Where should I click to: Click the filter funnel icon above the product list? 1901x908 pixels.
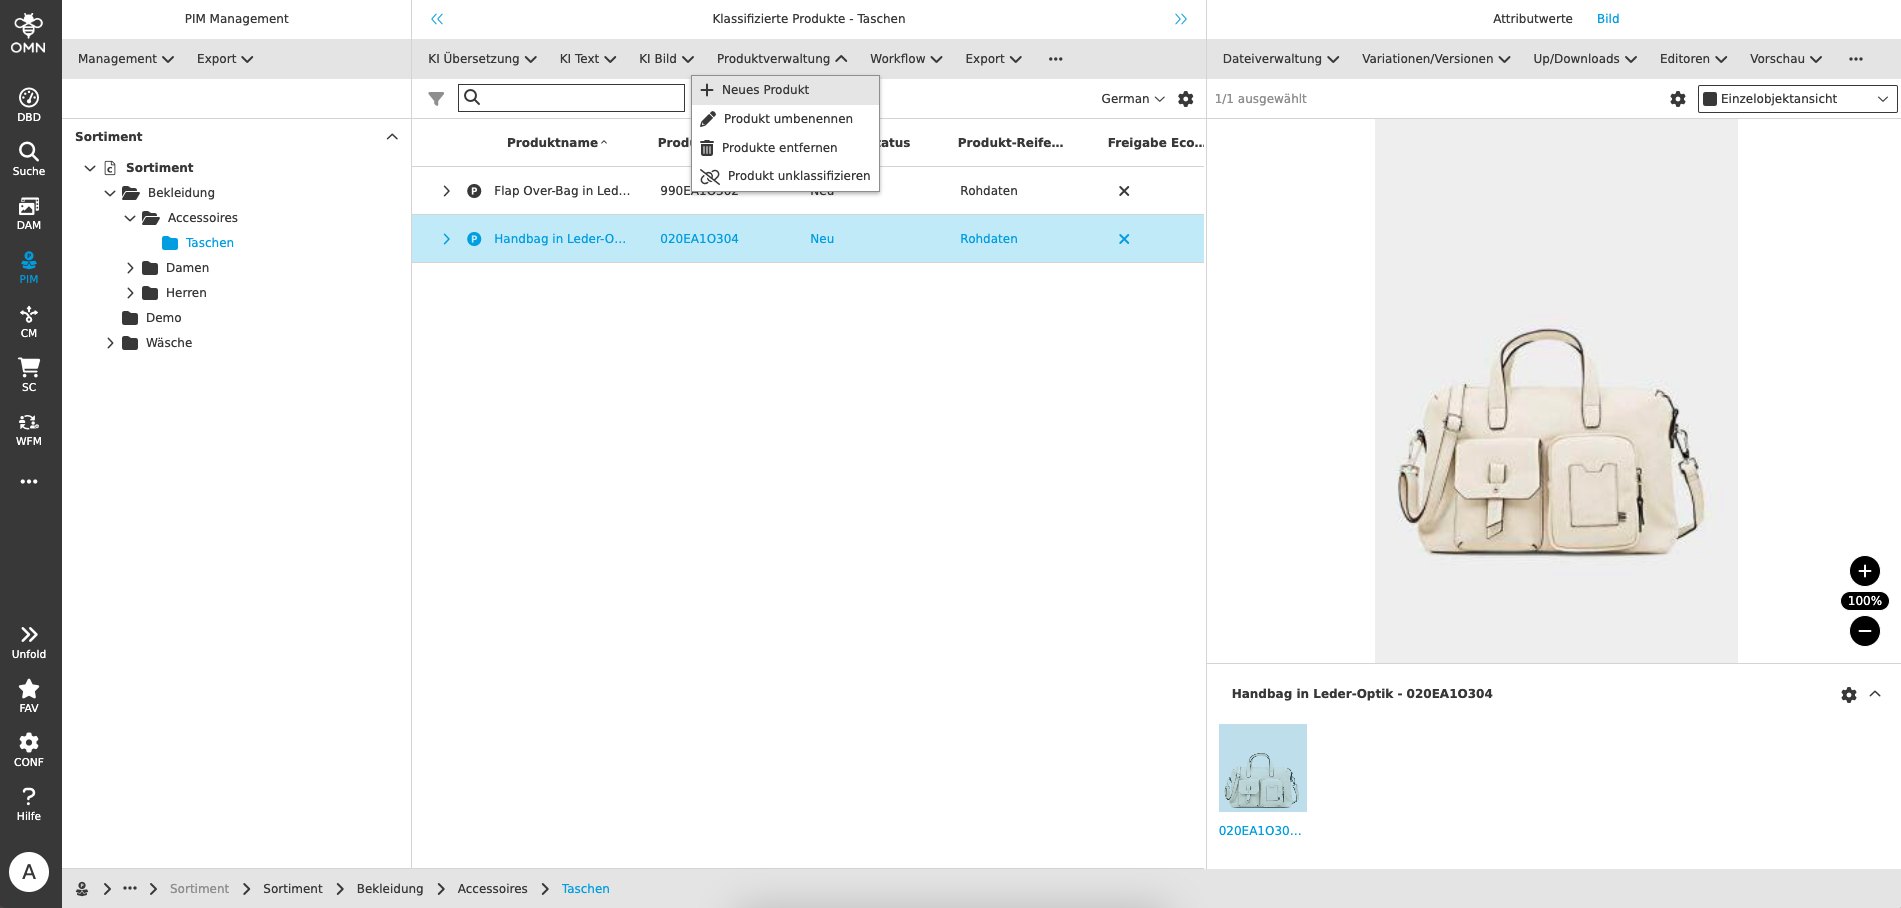coord(436,98)
